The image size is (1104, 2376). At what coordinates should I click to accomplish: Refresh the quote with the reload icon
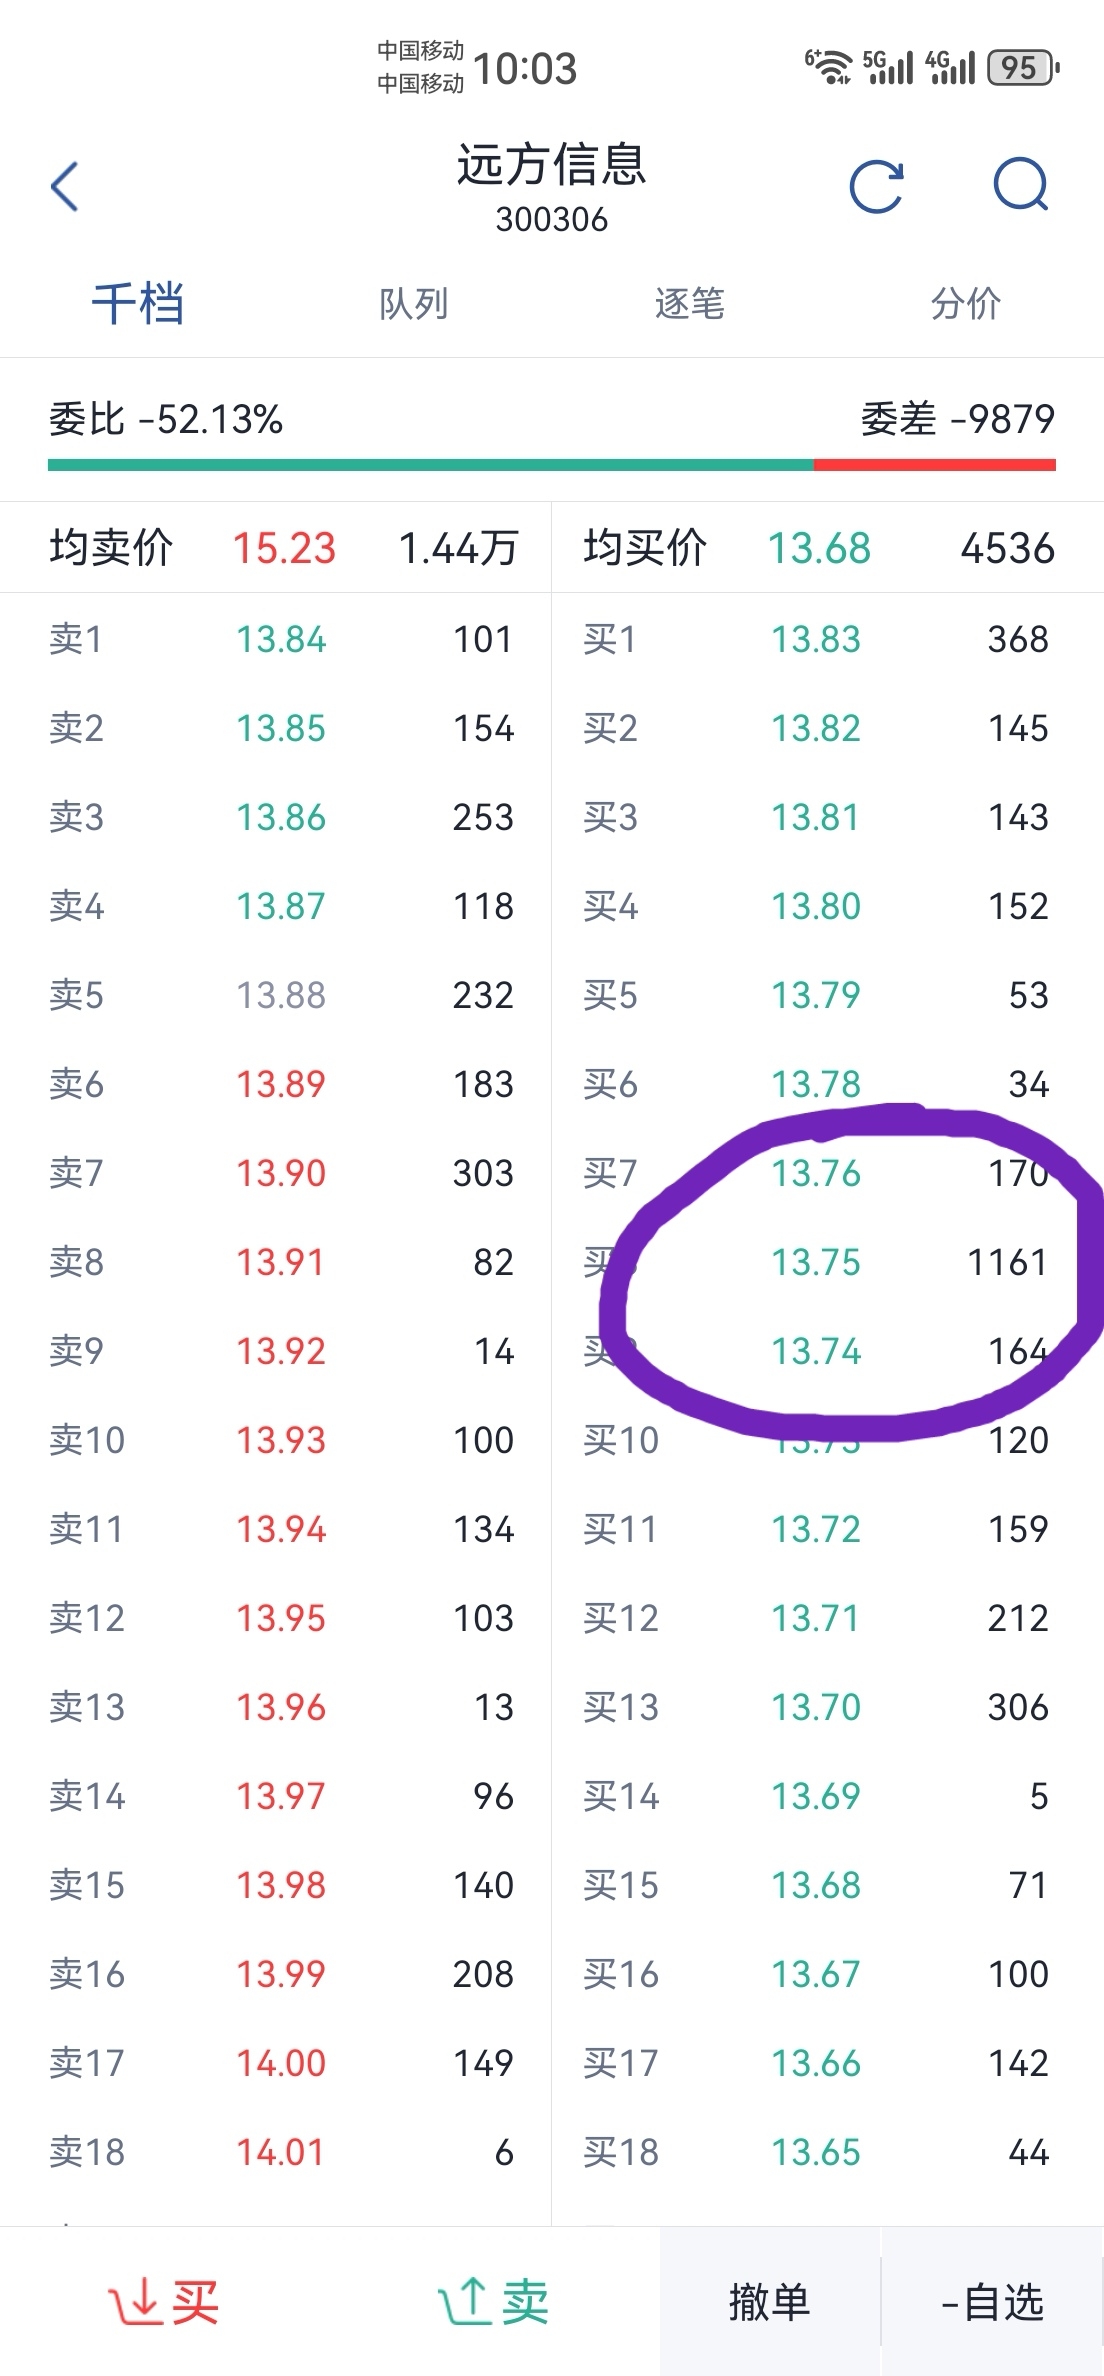coord(877,186)
